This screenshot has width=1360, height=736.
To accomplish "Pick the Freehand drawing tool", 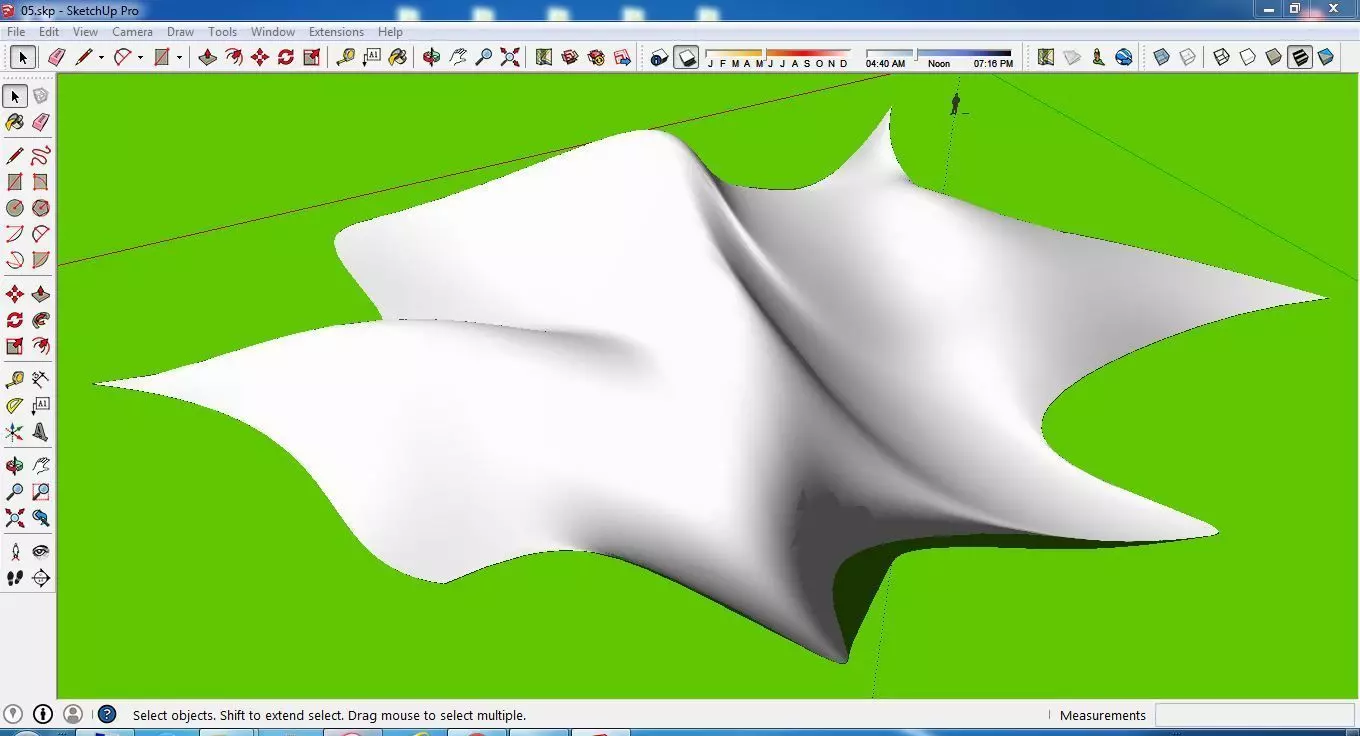I will click(41, 156).
